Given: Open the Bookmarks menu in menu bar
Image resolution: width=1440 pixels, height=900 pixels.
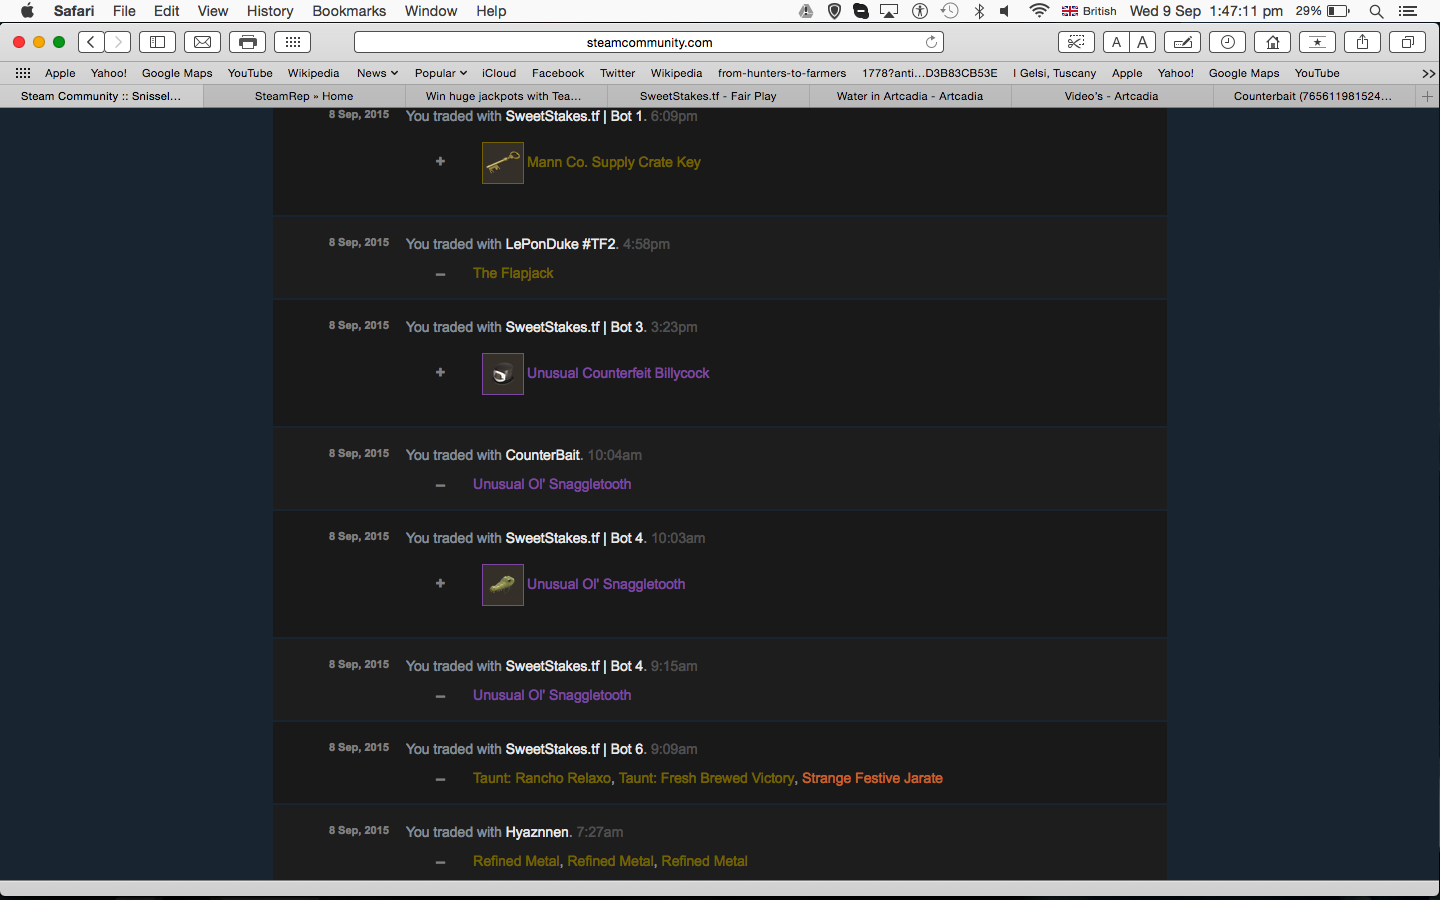Looking at the screenshot, I should coord(349,11).
